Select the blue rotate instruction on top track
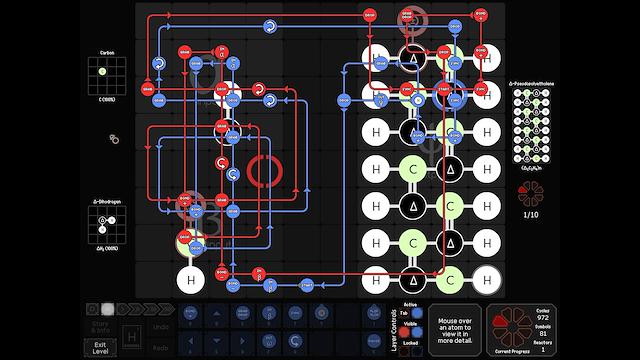 pos(269,27)
